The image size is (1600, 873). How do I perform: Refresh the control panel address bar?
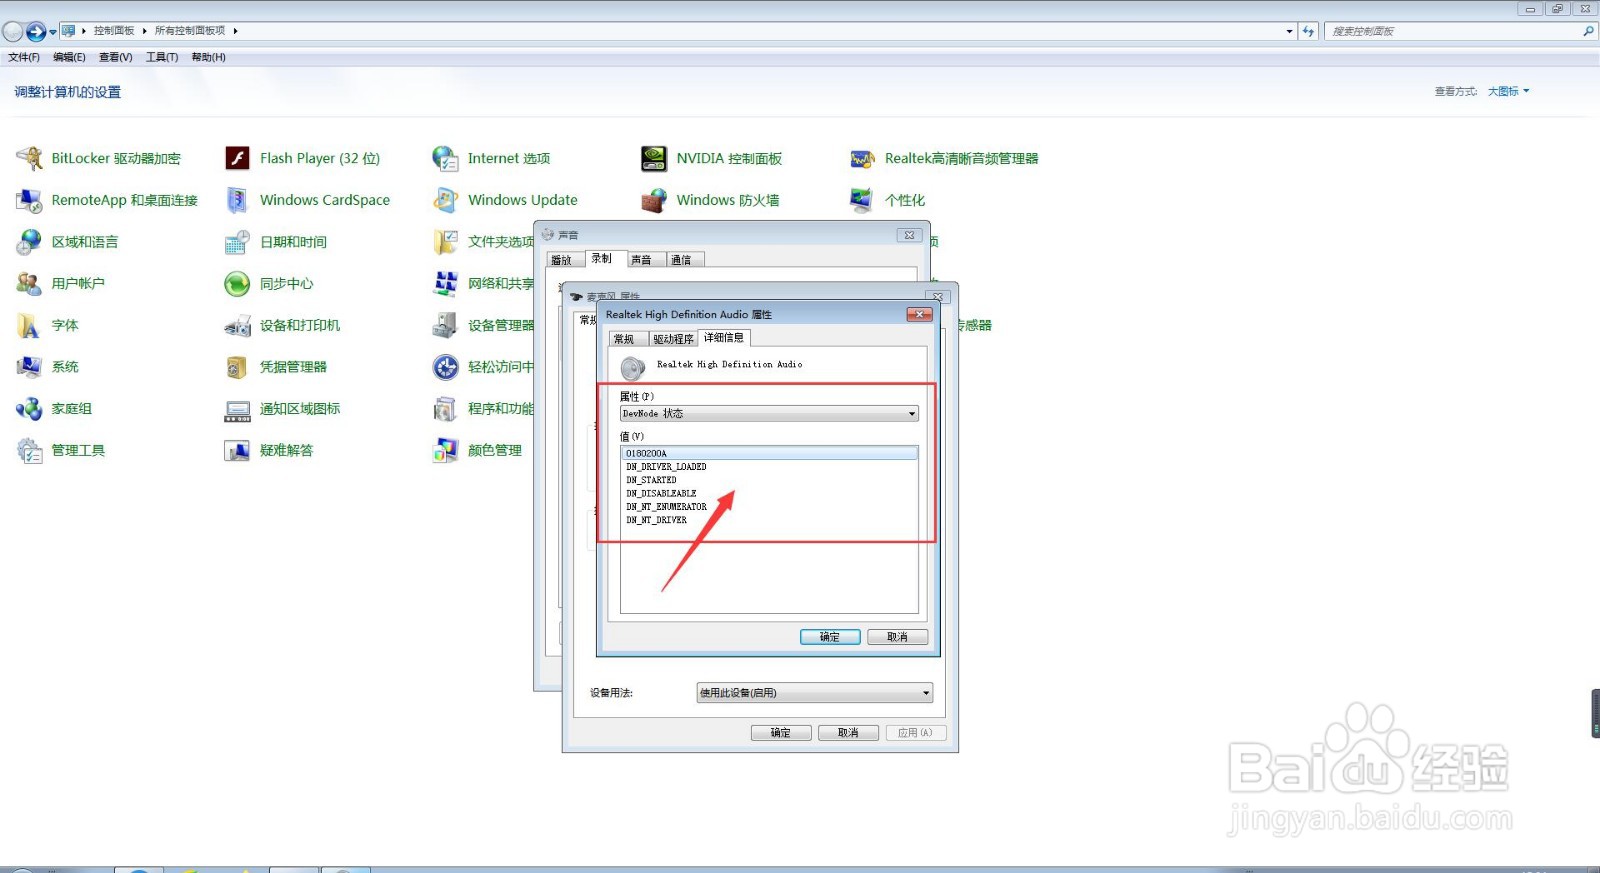[x=1308, y=31]
